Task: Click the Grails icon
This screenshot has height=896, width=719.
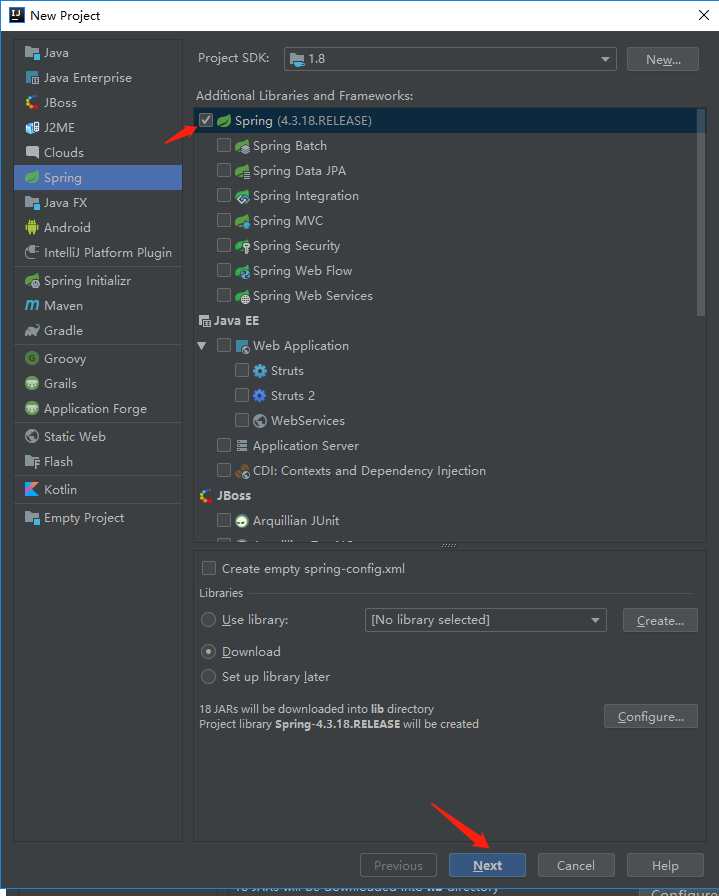Action: click(x=32, y=383)
